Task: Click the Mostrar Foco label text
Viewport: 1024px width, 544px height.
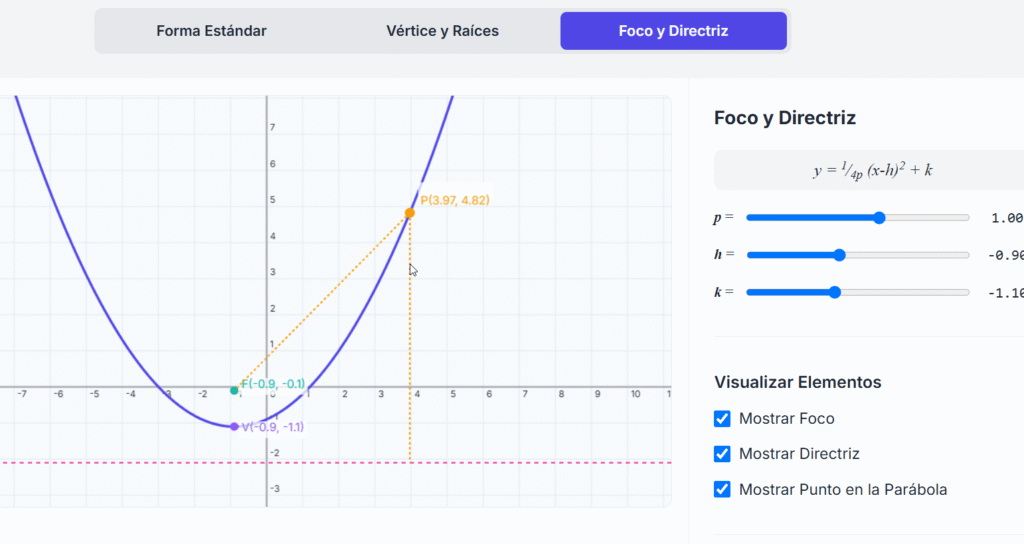Action: (786, 419)
